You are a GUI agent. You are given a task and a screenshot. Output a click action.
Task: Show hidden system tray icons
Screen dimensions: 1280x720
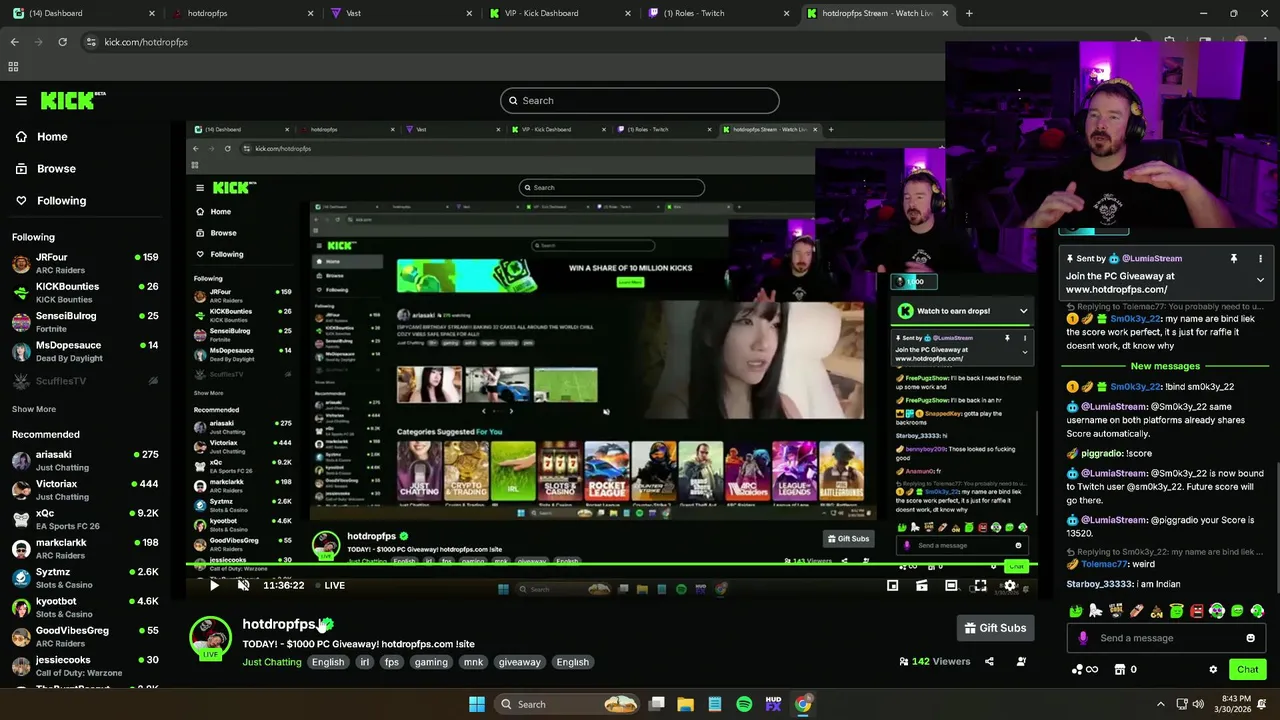(x=1160, y=704)
